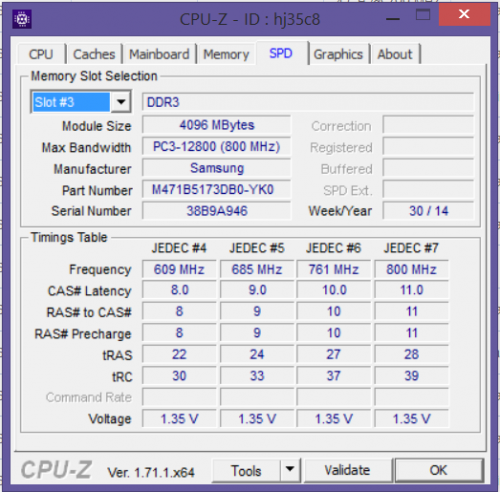The width and height of the screenshot is (500, 492).
Task: Select the Memory tab
Action: click(226, 54)
